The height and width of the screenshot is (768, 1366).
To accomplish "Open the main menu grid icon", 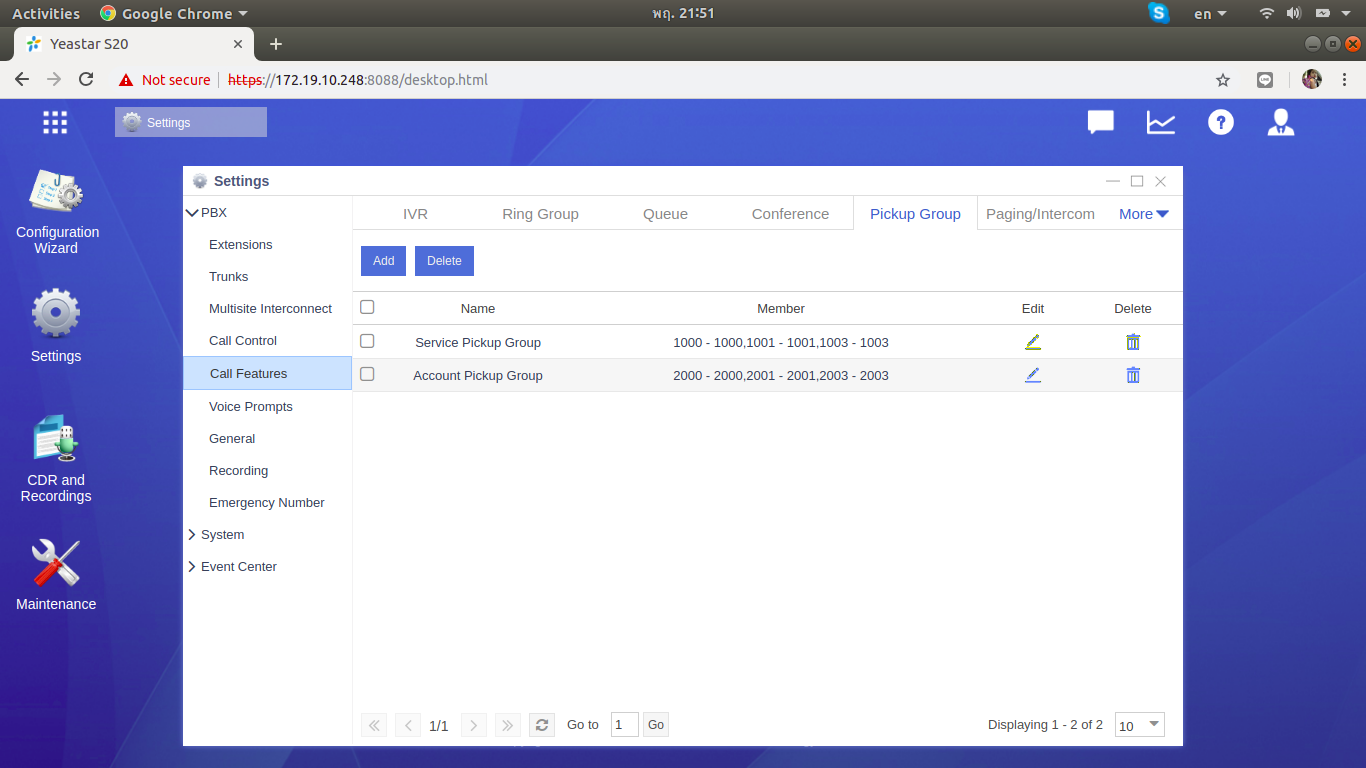I will point(55,122).
